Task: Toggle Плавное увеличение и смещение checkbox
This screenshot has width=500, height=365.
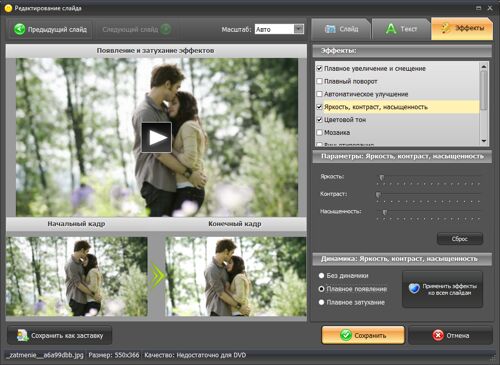Action: (319, 68)
